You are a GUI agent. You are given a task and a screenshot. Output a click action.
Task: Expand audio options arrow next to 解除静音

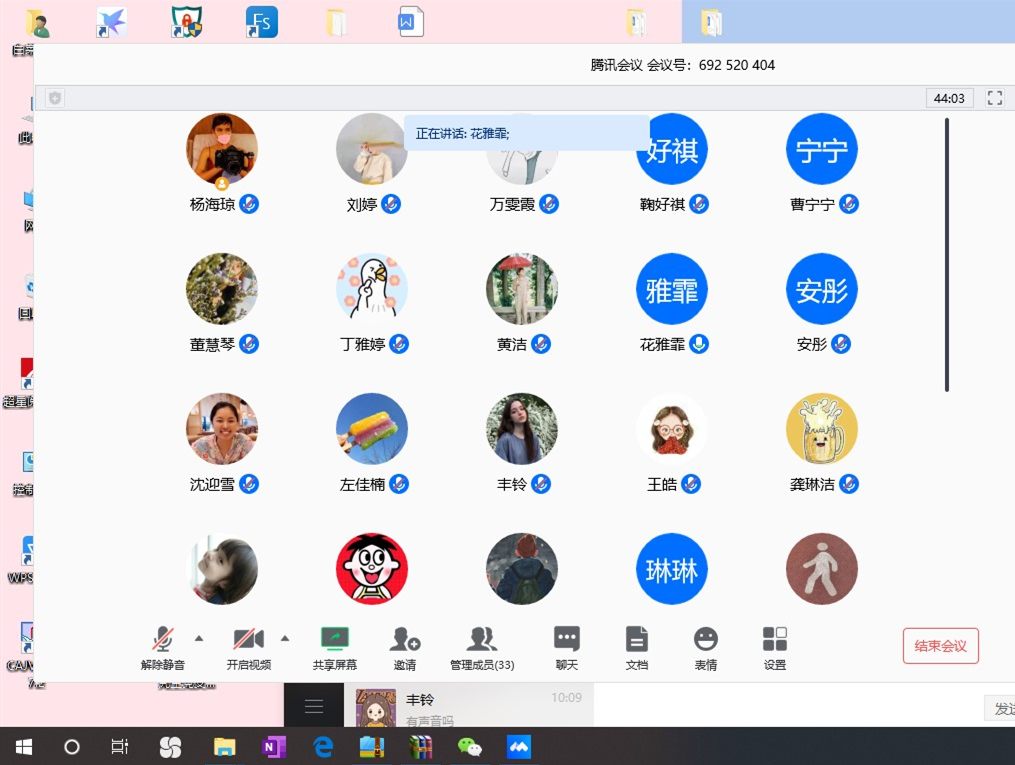click(x=198, y=638)
